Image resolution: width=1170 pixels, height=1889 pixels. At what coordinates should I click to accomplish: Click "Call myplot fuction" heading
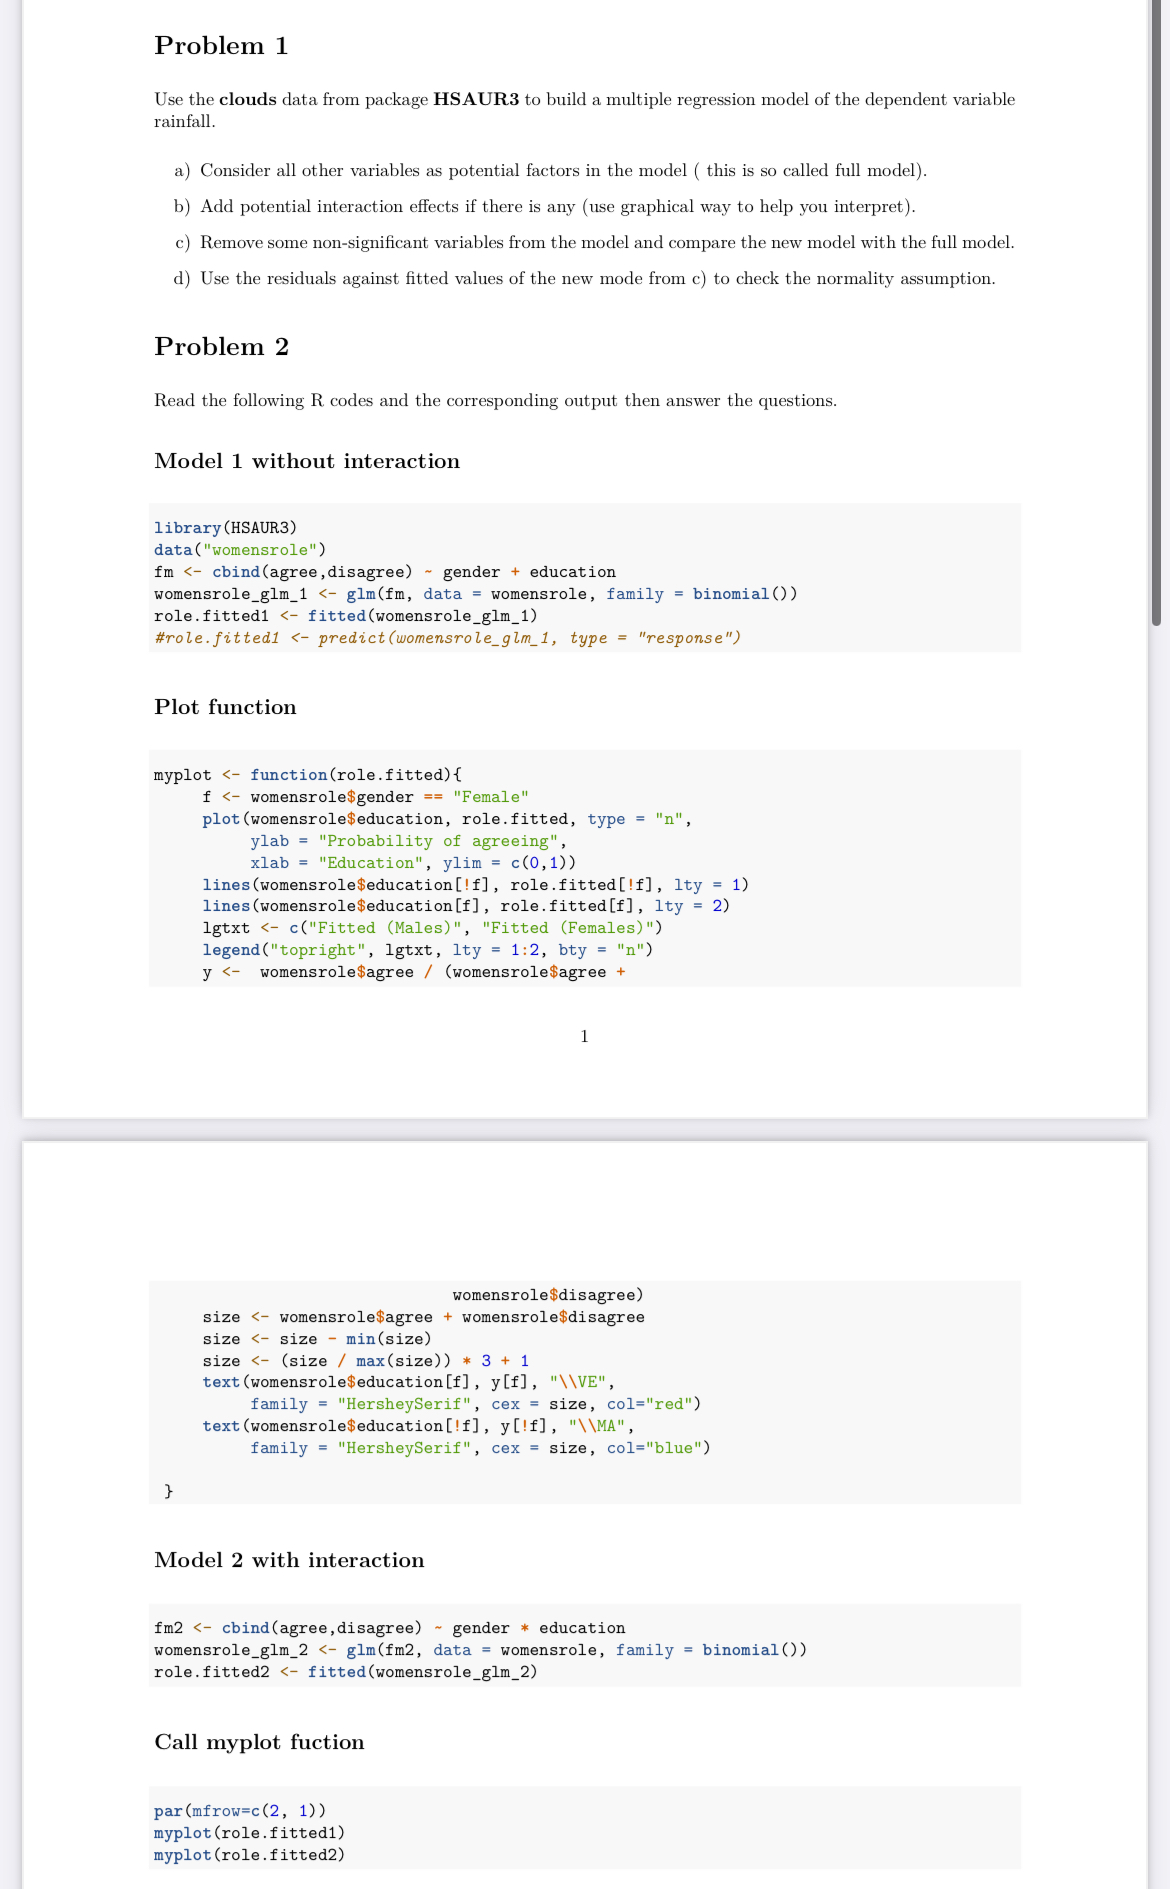(259, 1742)
